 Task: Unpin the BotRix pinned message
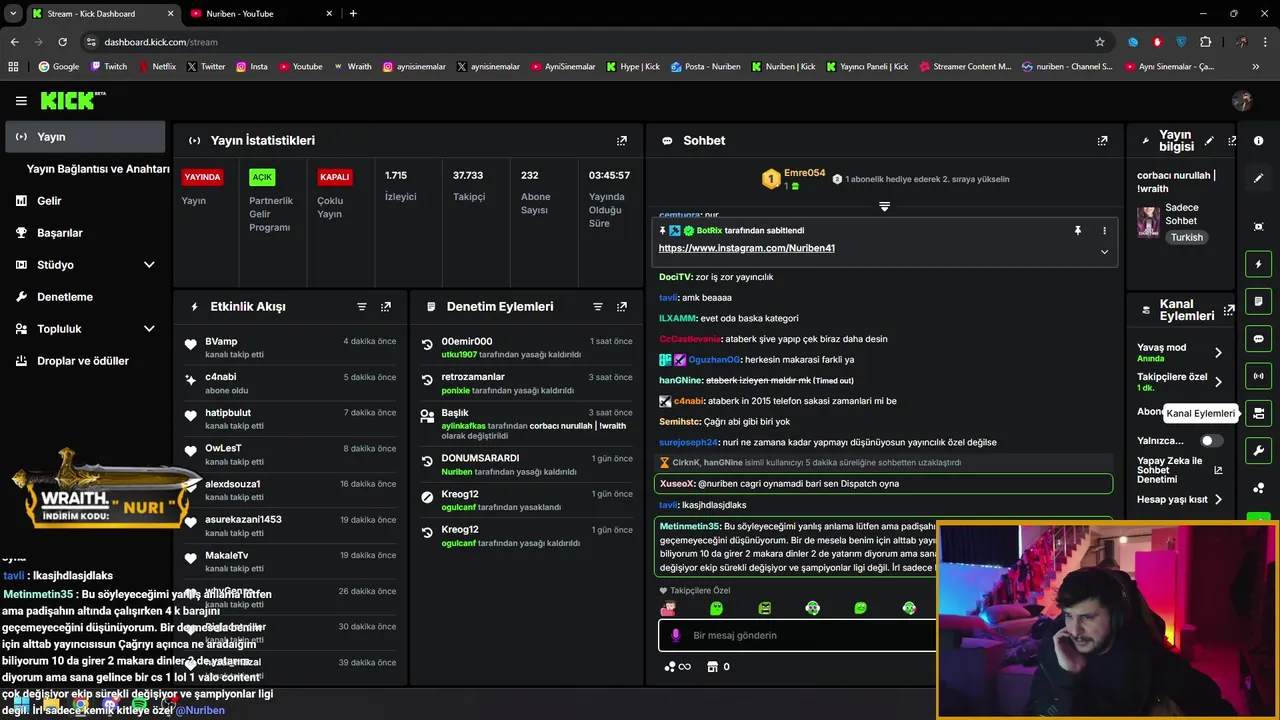click(x=1077, y=230)
